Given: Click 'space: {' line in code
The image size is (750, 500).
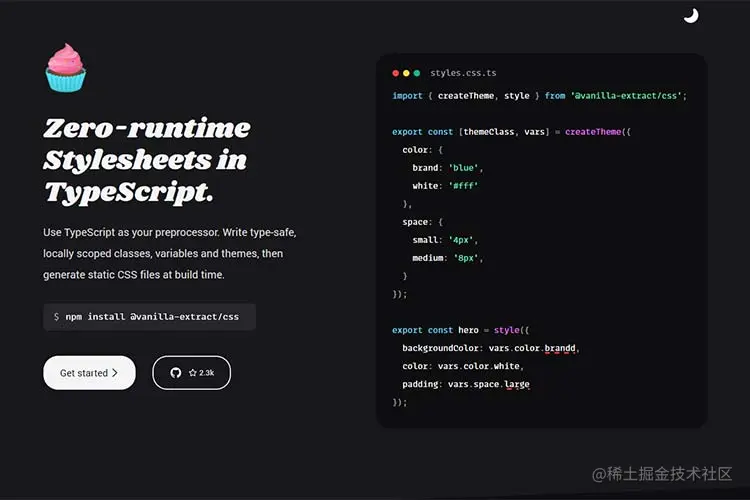Looking at the screenshot, I should click(422, 222).
